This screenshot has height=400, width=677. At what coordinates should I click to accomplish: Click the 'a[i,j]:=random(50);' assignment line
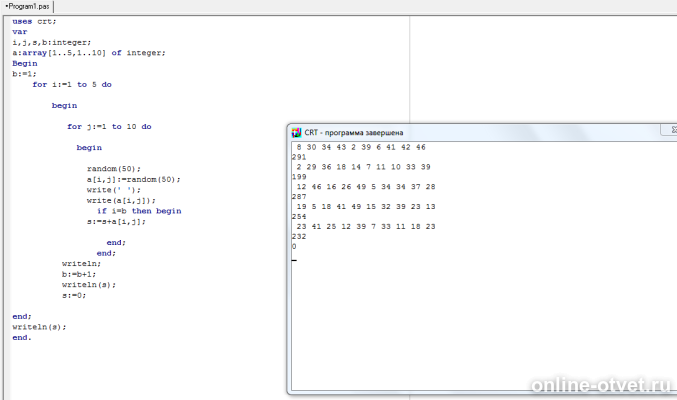[x=133, y=179]
